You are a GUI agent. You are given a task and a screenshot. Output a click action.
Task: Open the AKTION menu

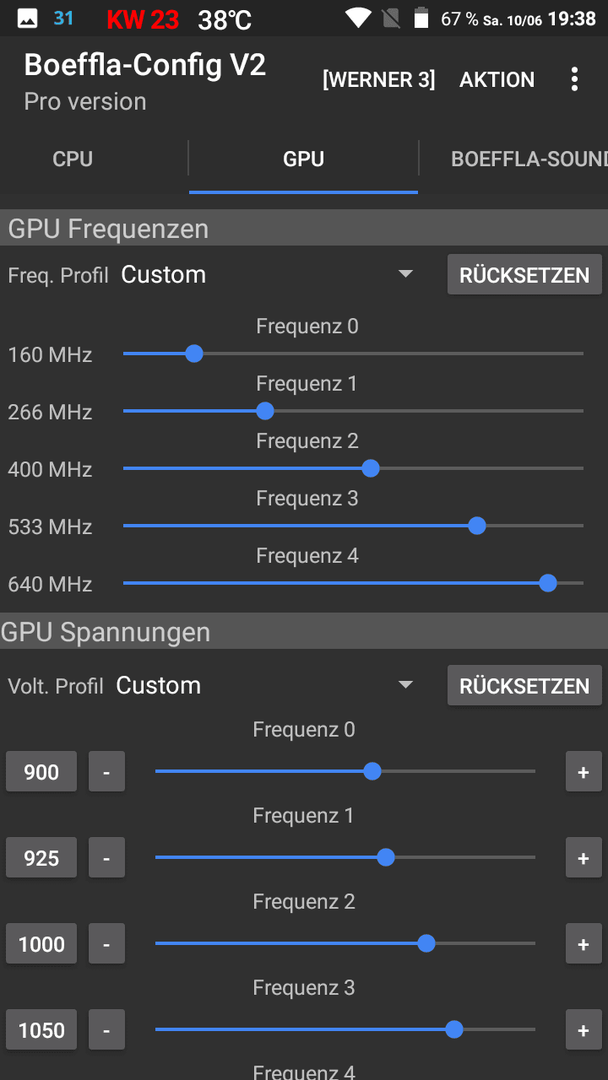click(497, 80)
